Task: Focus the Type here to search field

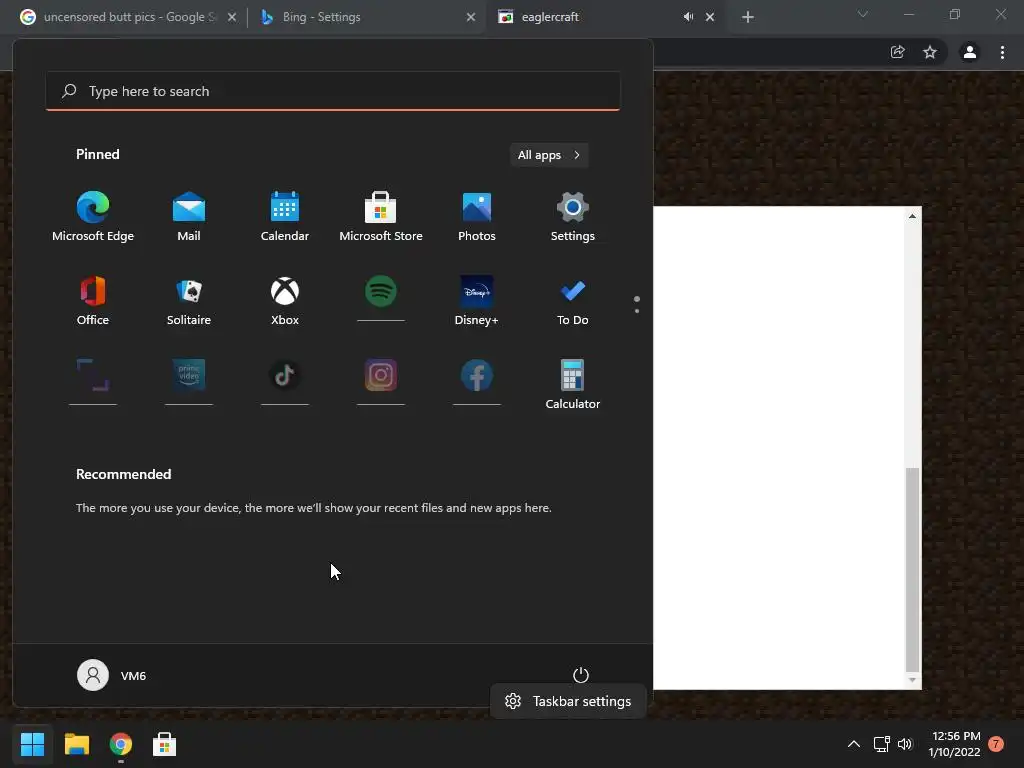Action: pos(333,91)
